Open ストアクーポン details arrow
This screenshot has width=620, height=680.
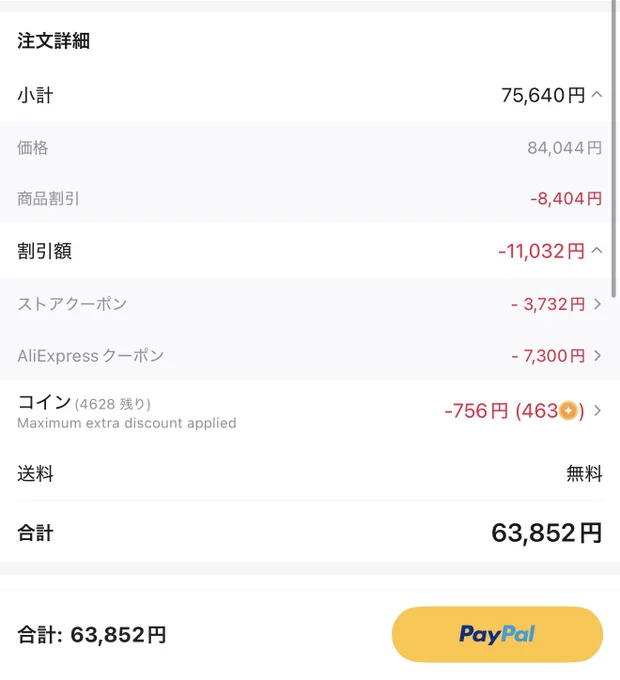597,304
